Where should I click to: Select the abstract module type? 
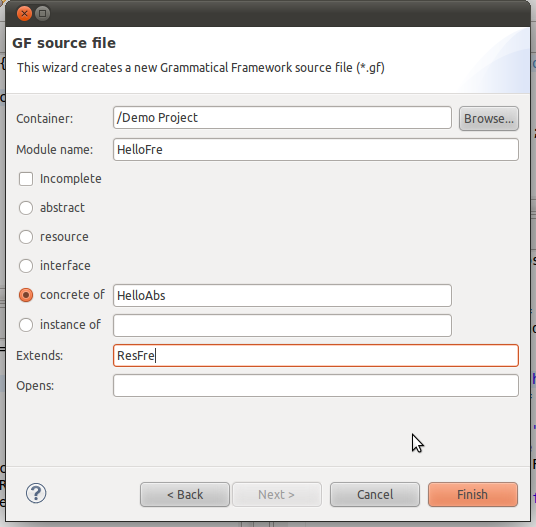26,208
